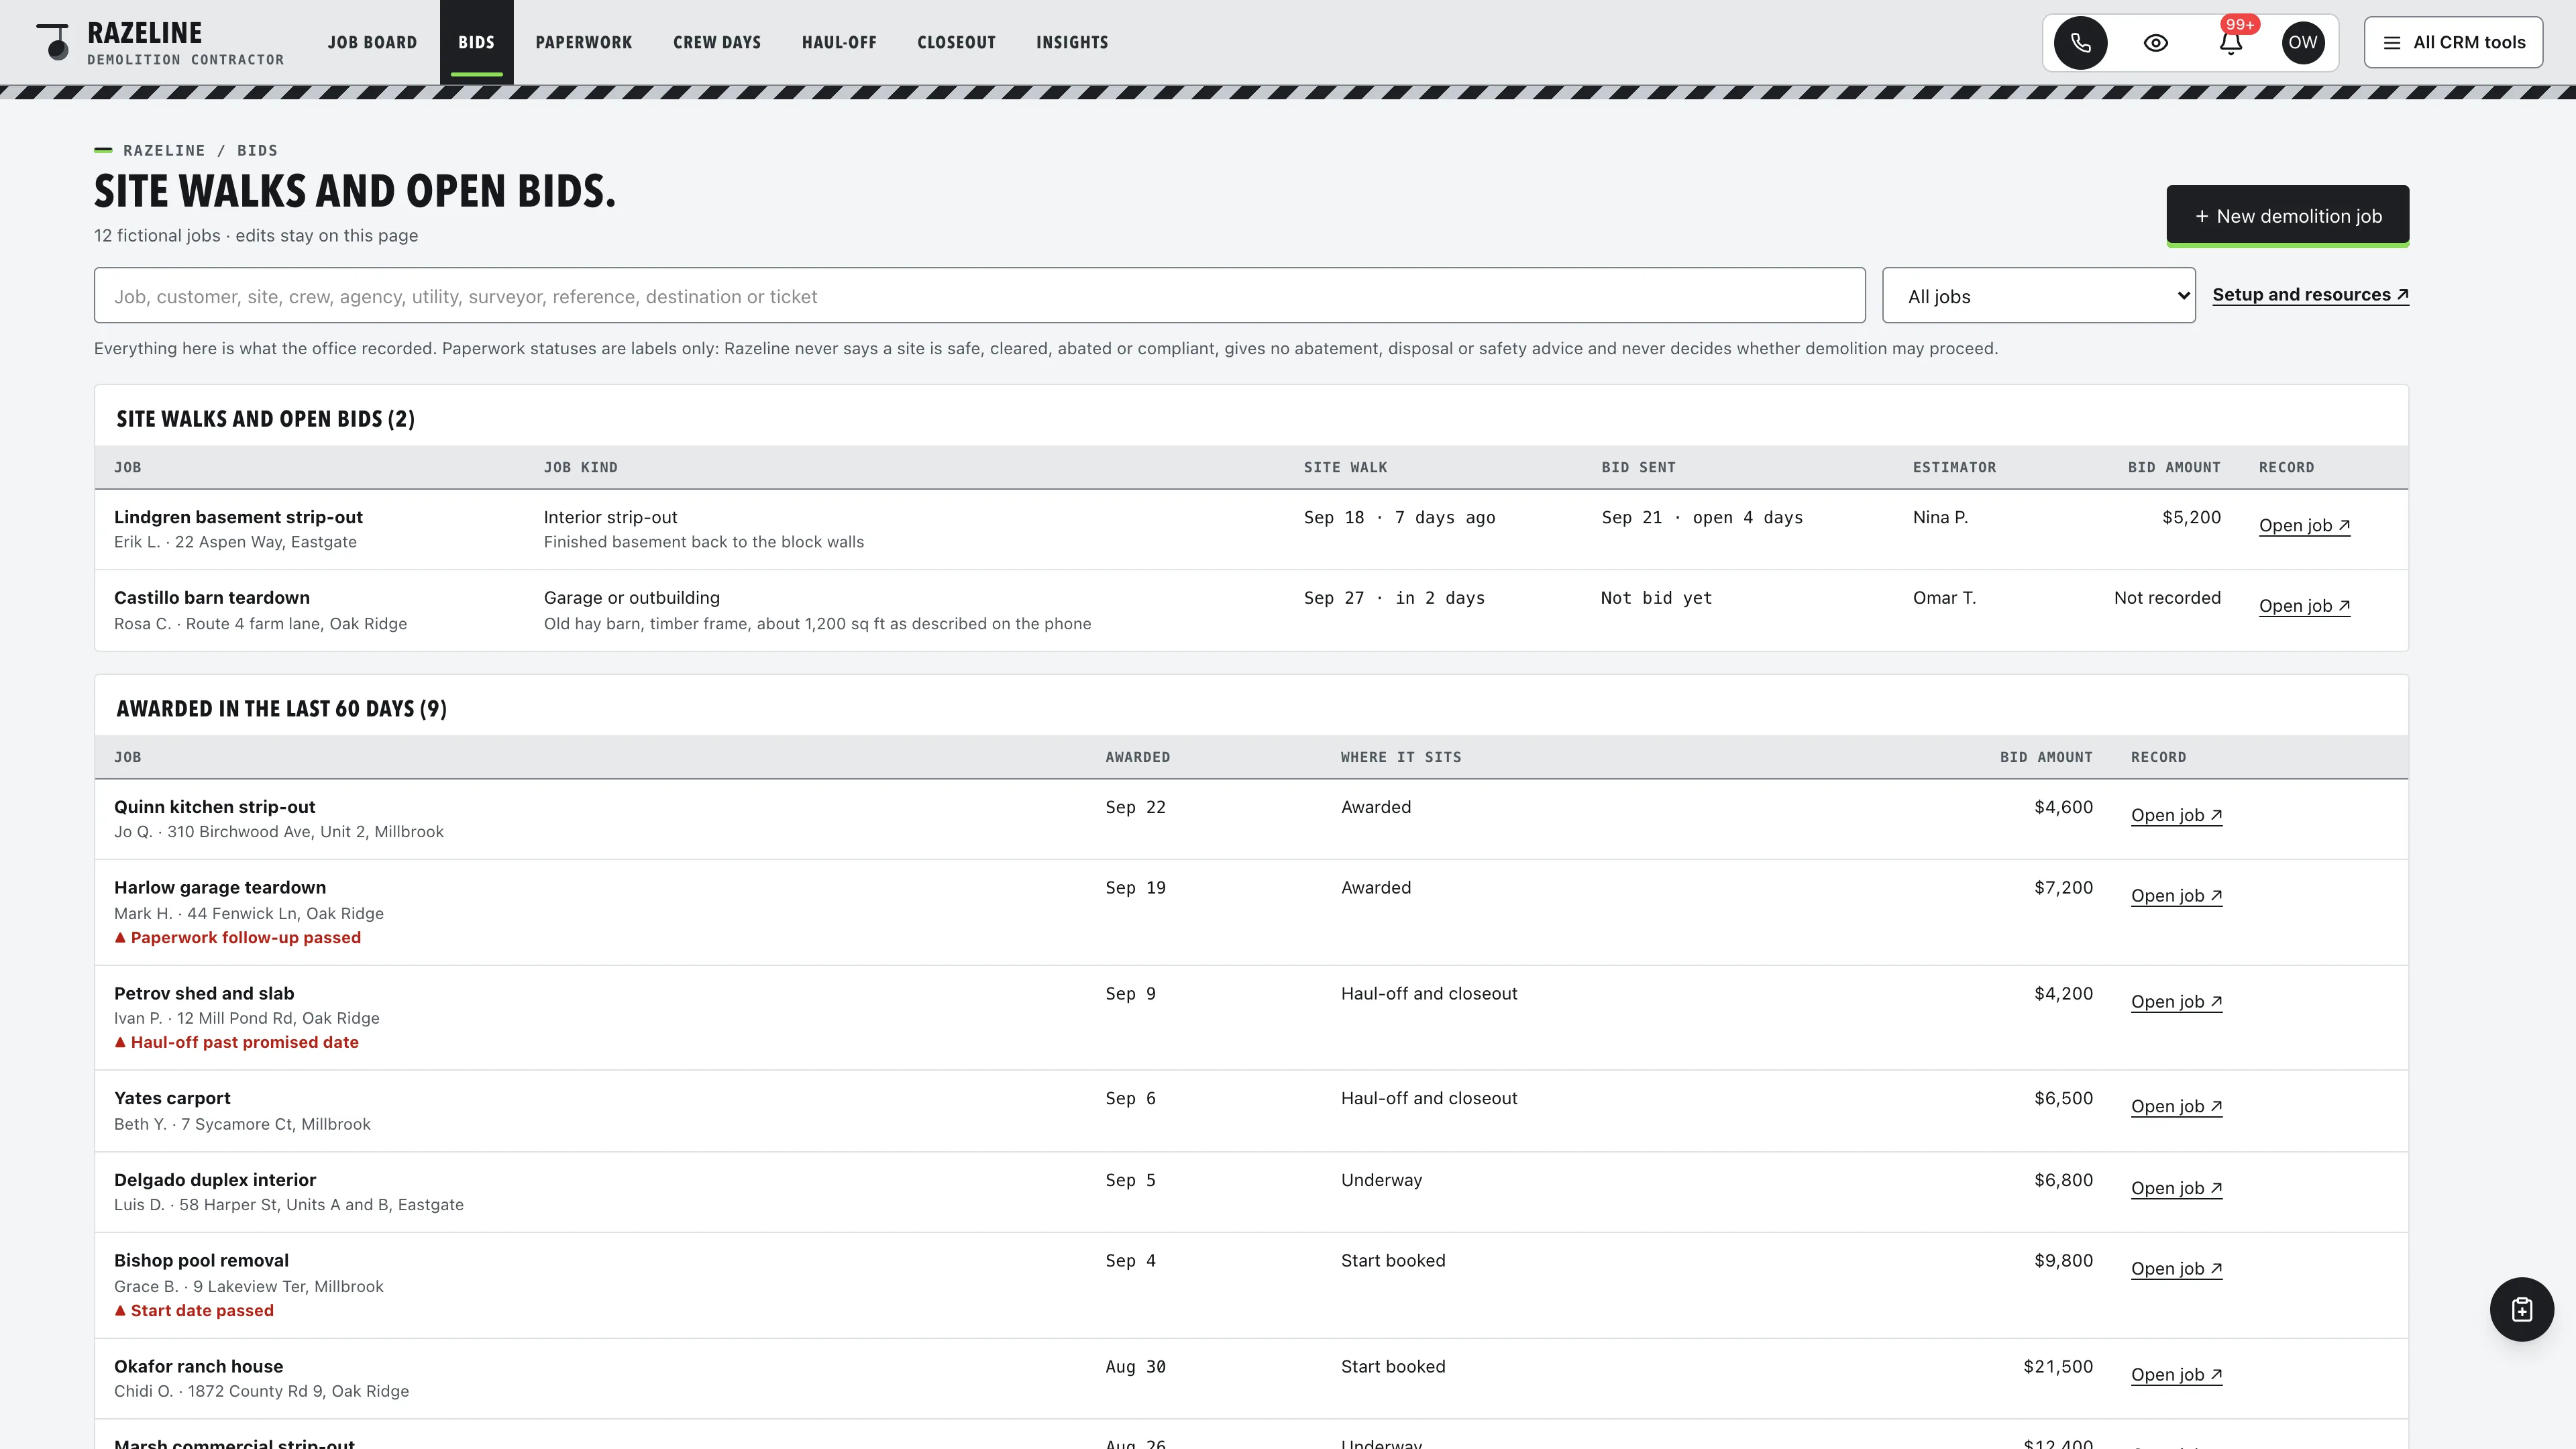2576x1449 pixels.
Task: Click the Site Walk column header
Action: coord(1345,467)
